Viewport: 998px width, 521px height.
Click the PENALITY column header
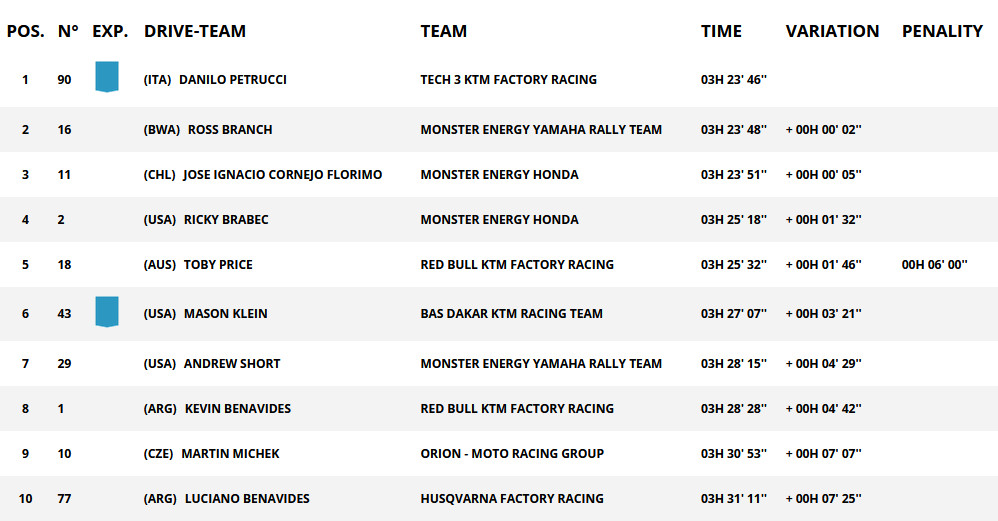(x=942, y=31)
